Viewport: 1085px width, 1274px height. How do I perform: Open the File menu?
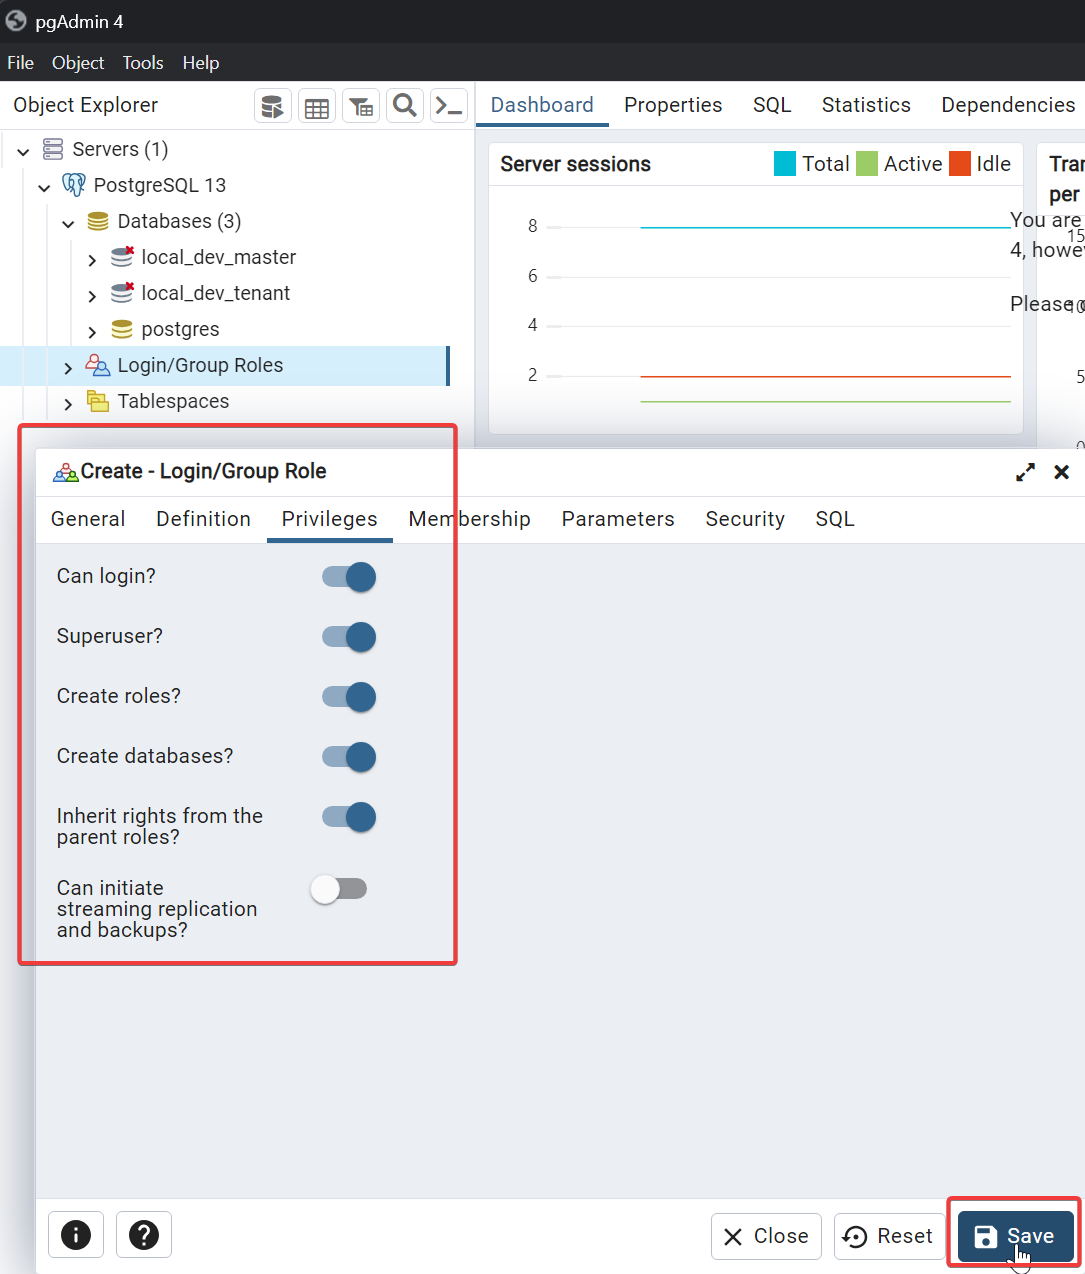click(x=20, y=62)
